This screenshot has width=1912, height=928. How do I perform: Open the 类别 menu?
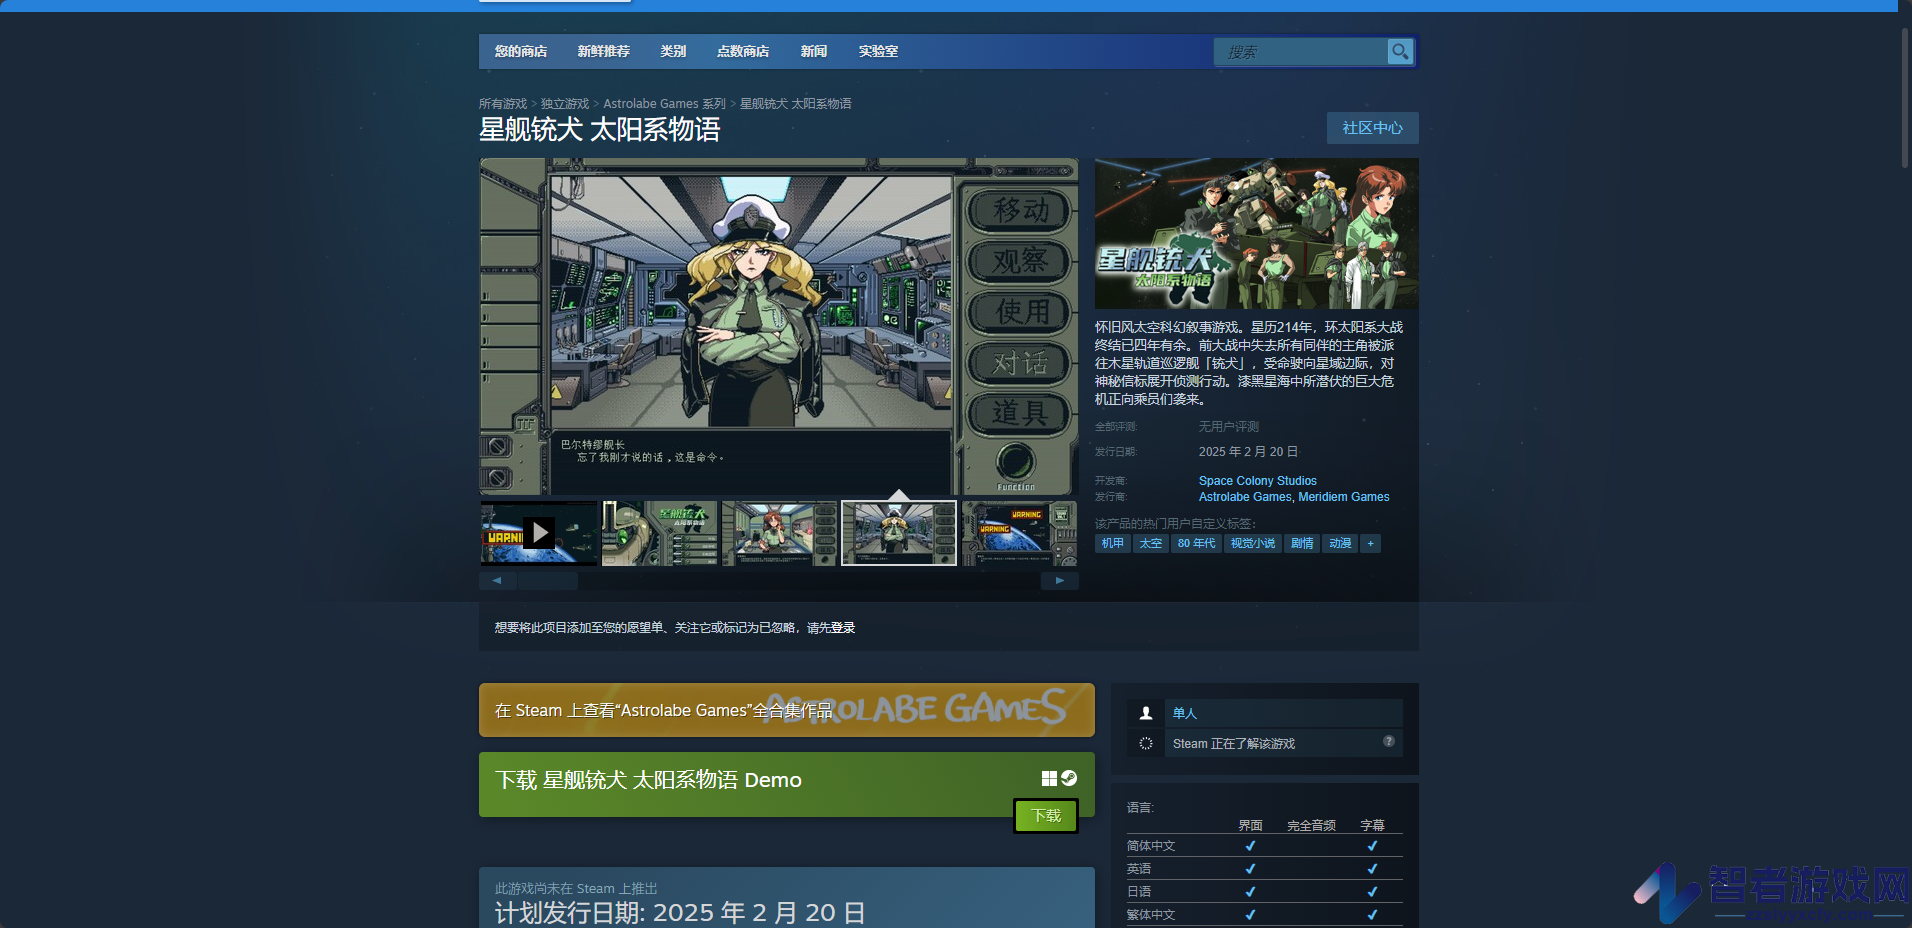[x=673, y=51]
